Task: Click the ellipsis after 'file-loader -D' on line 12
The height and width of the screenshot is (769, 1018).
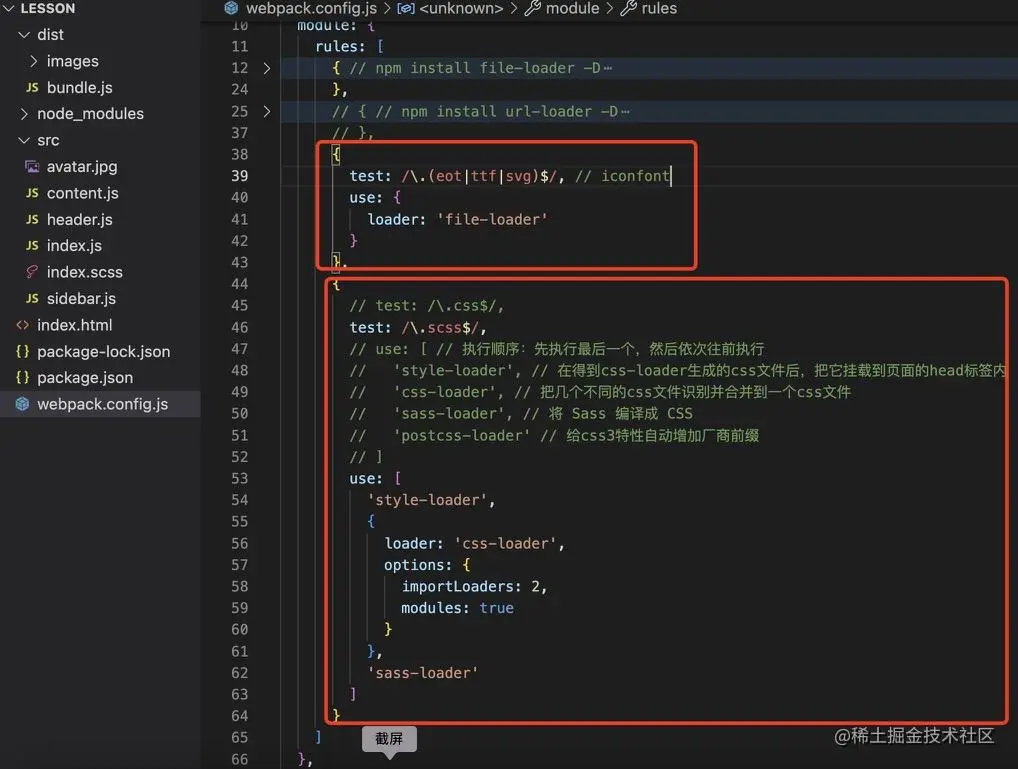Action: pyautogui.click(x=608, y=68)
